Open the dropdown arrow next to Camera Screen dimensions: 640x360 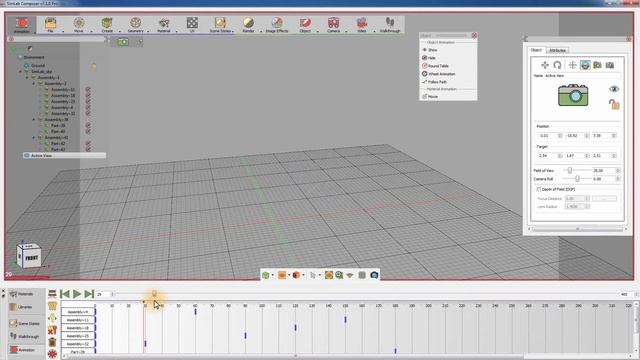coord(346,31)
